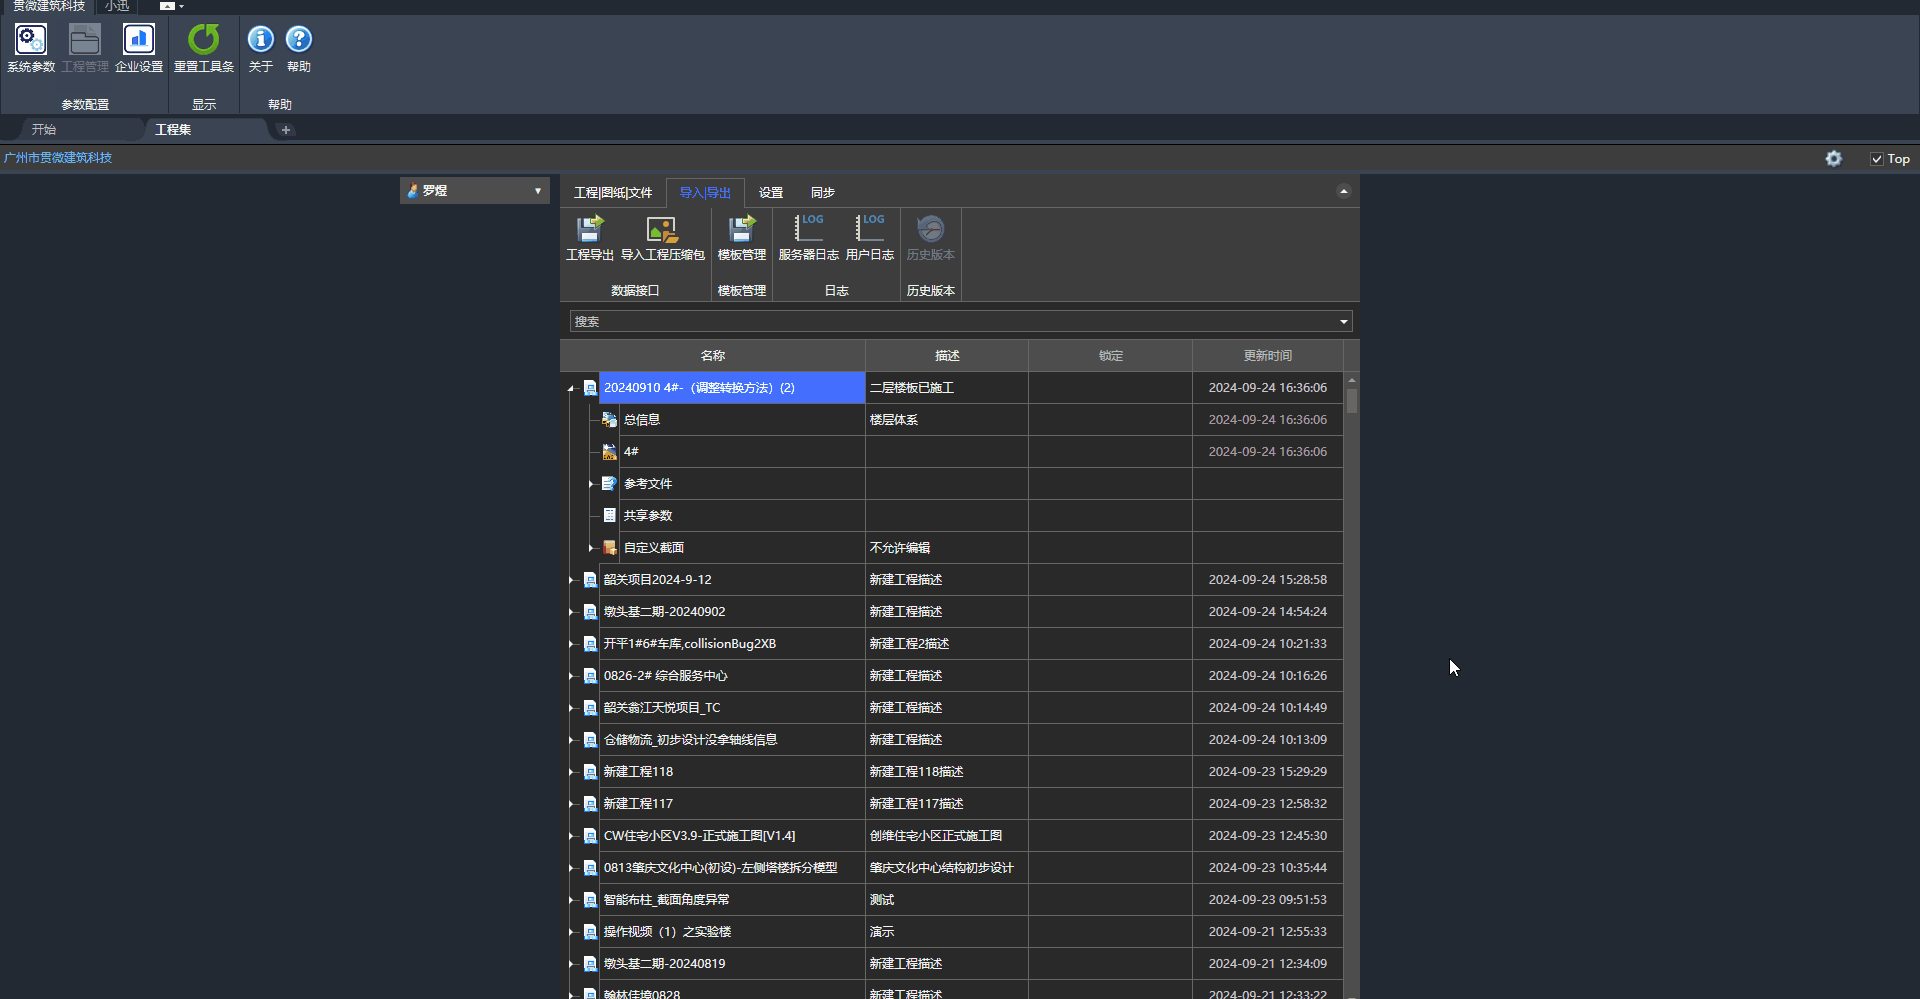Collapse the 20240910 4# project node

[571, 388]
